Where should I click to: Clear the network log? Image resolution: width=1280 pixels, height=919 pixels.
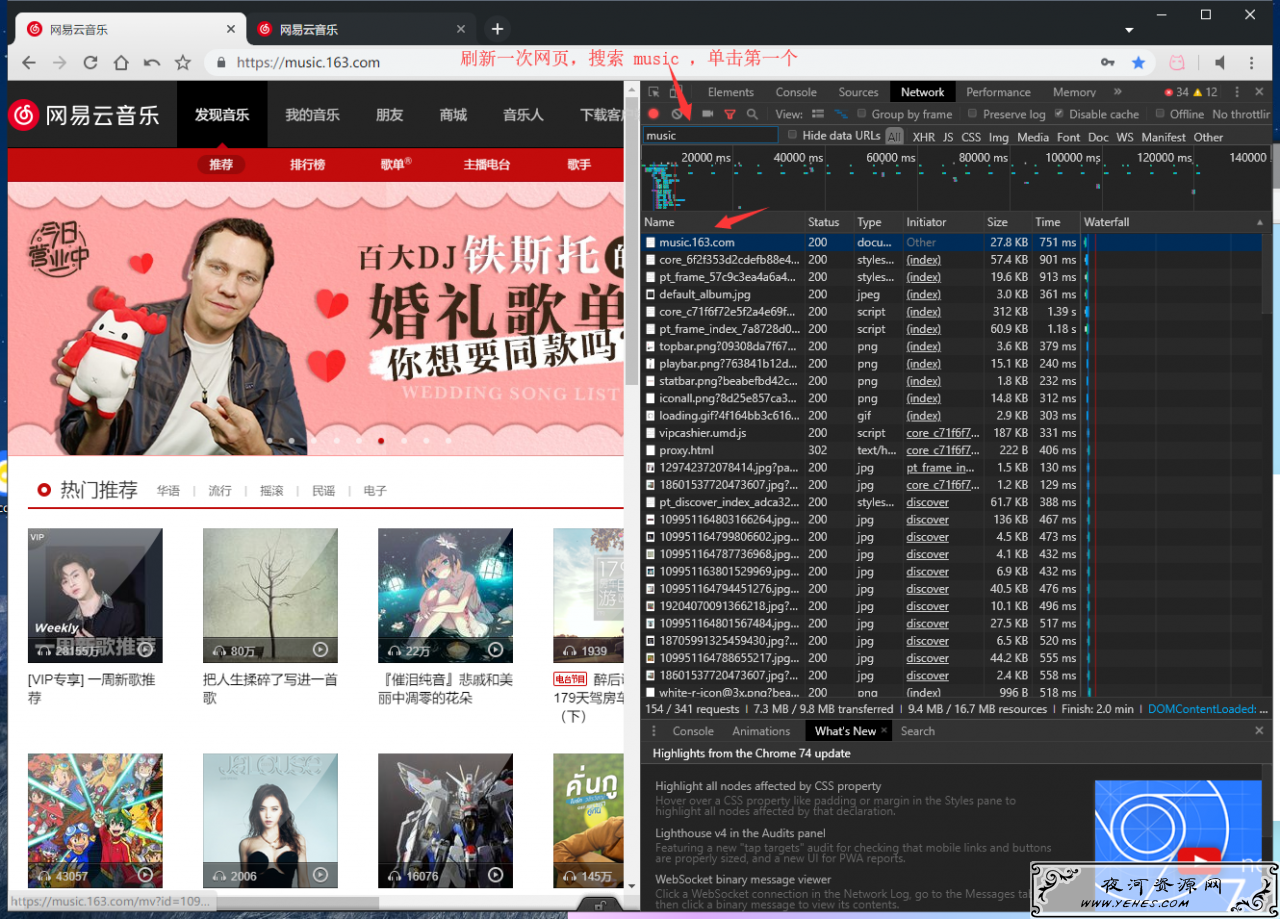(x=677, y=114)
